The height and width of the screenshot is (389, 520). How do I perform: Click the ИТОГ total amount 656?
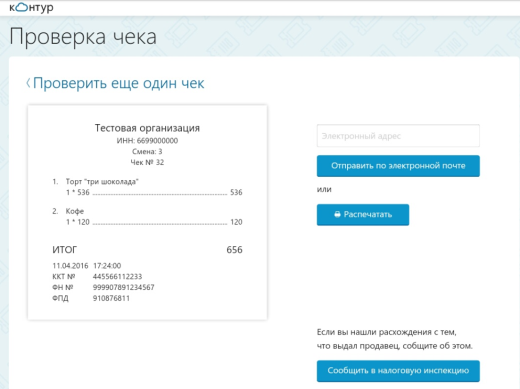click(x=234, y=250)
